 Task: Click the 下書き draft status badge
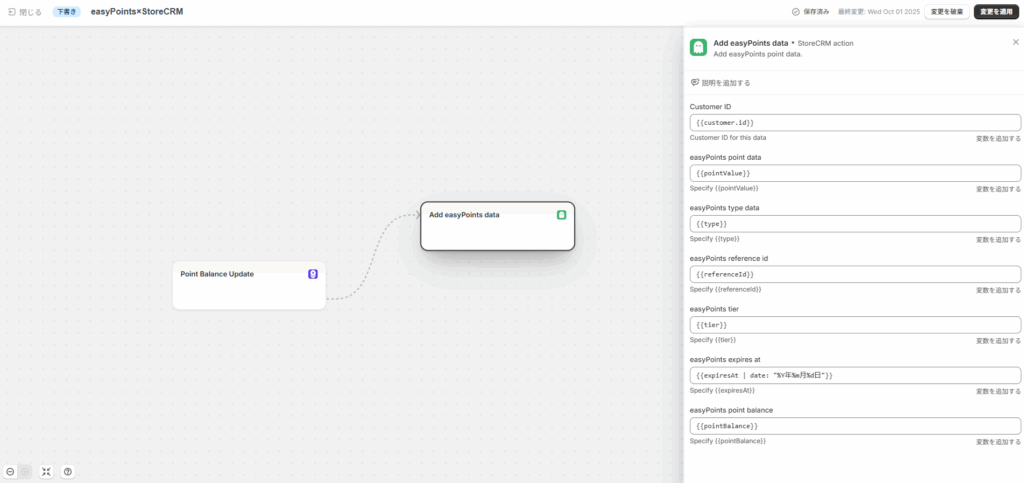click(x=67, y=12)
